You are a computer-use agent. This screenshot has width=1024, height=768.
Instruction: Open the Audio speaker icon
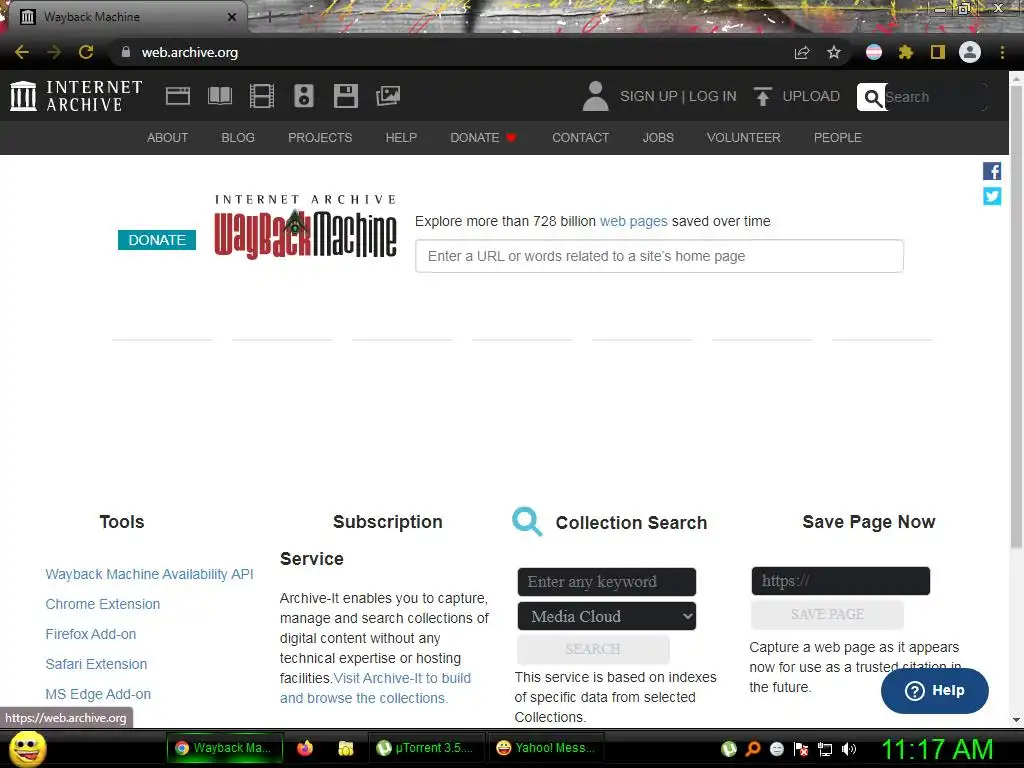(304, 96)
